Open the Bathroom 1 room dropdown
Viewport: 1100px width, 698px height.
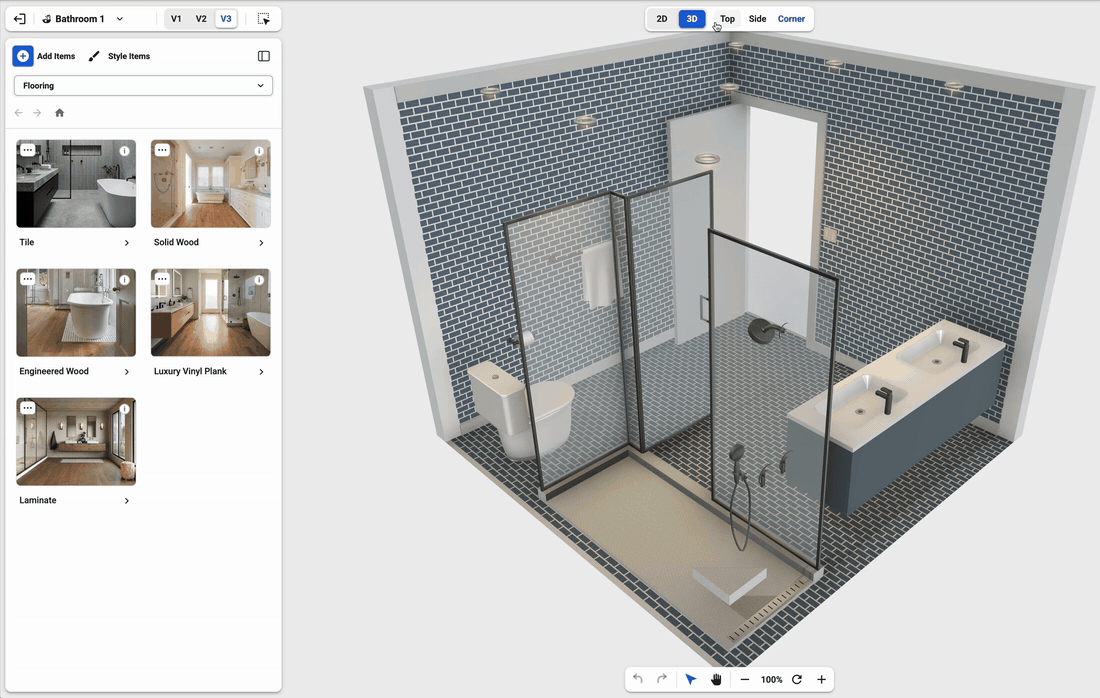[x=83, y=19]
